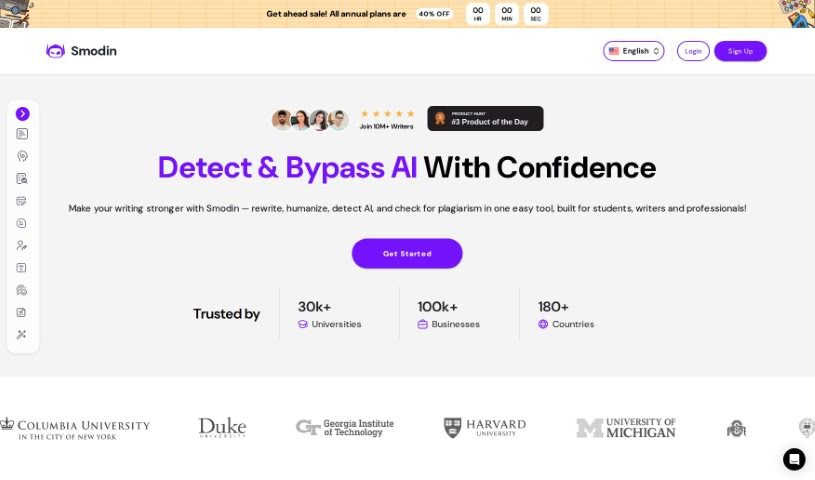Open the person-with-pen humanizer icon

[x=22, y=245]
